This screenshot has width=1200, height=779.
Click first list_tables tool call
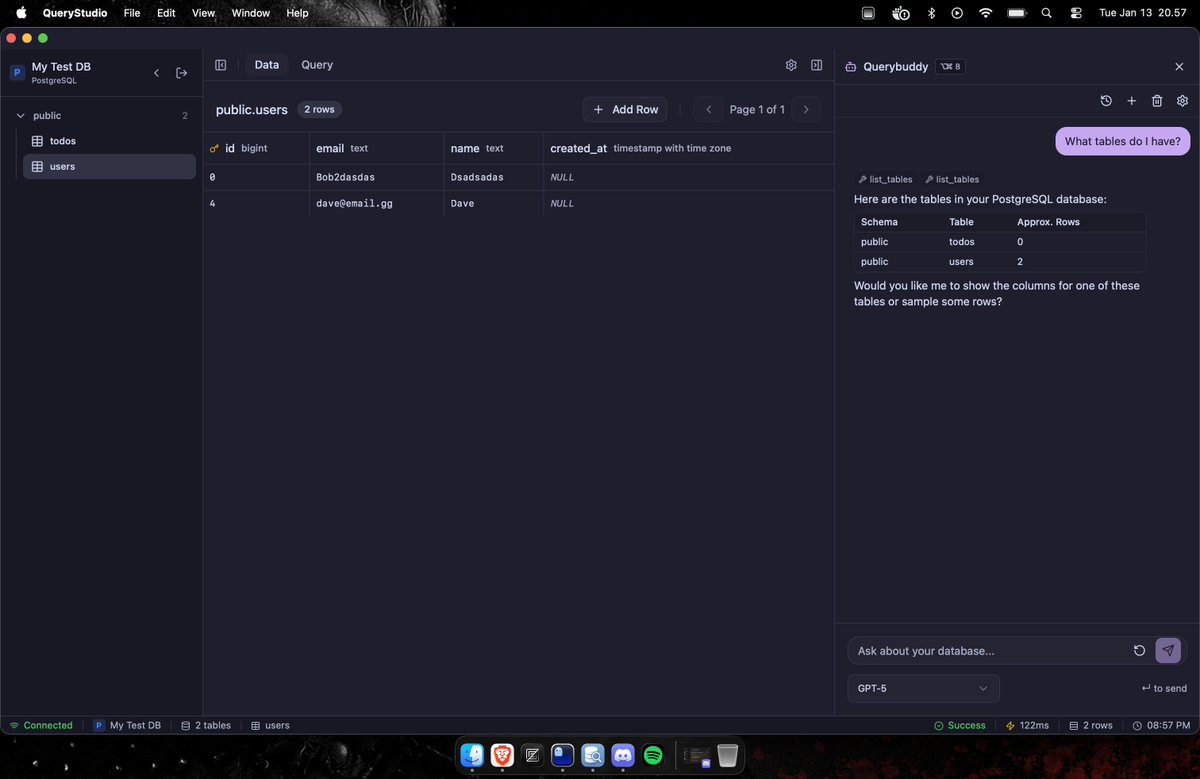click(x=886, y=179)
